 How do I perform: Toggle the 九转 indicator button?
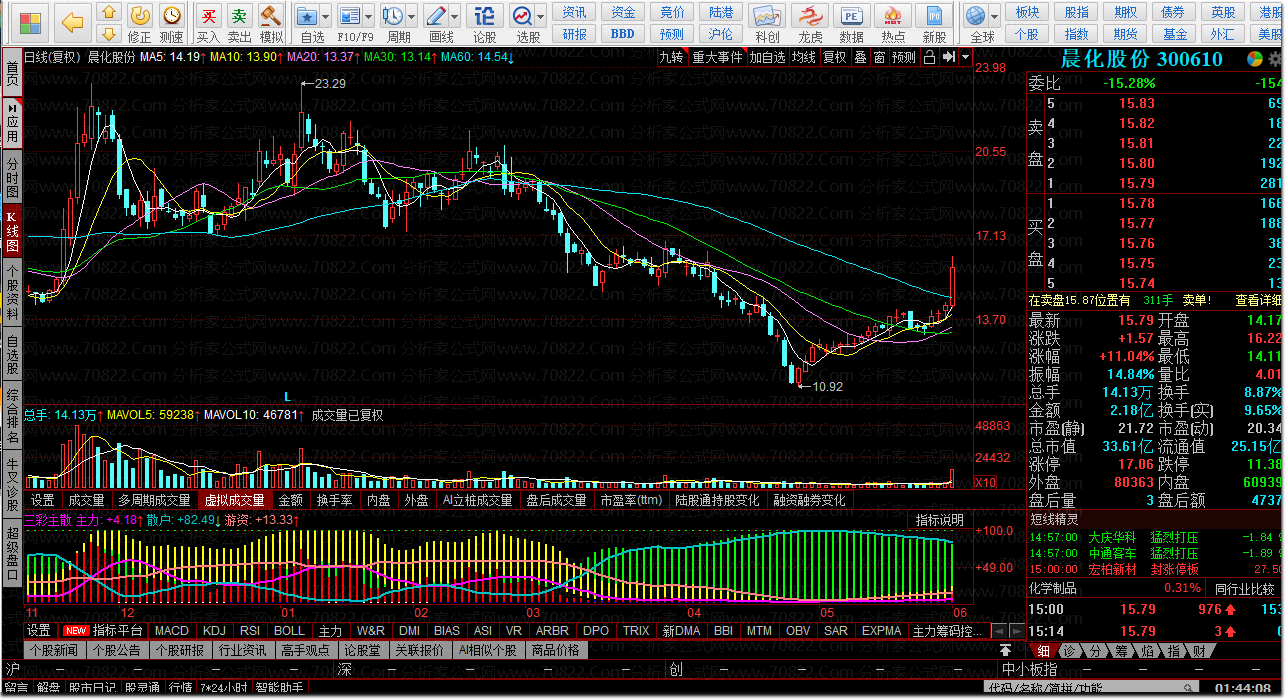[671, 57]
